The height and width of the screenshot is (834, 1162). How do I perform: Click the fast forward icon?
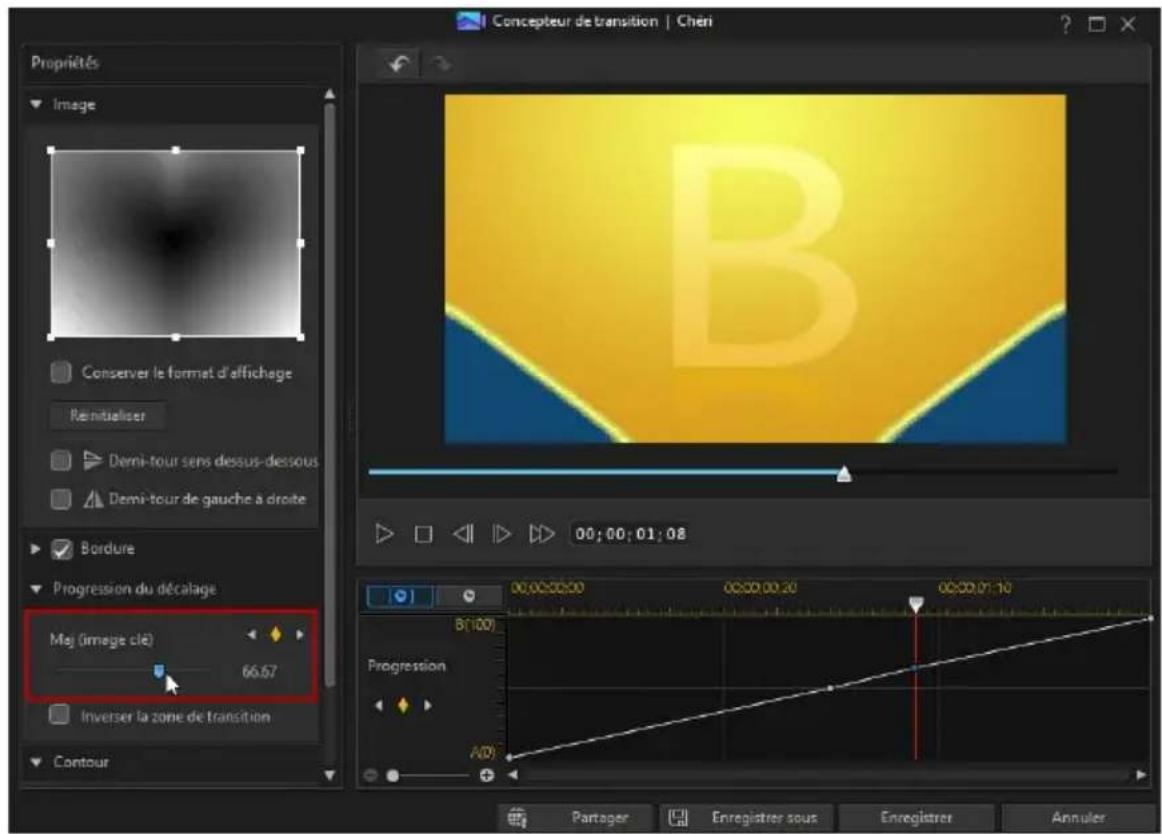tap(541, 534)
